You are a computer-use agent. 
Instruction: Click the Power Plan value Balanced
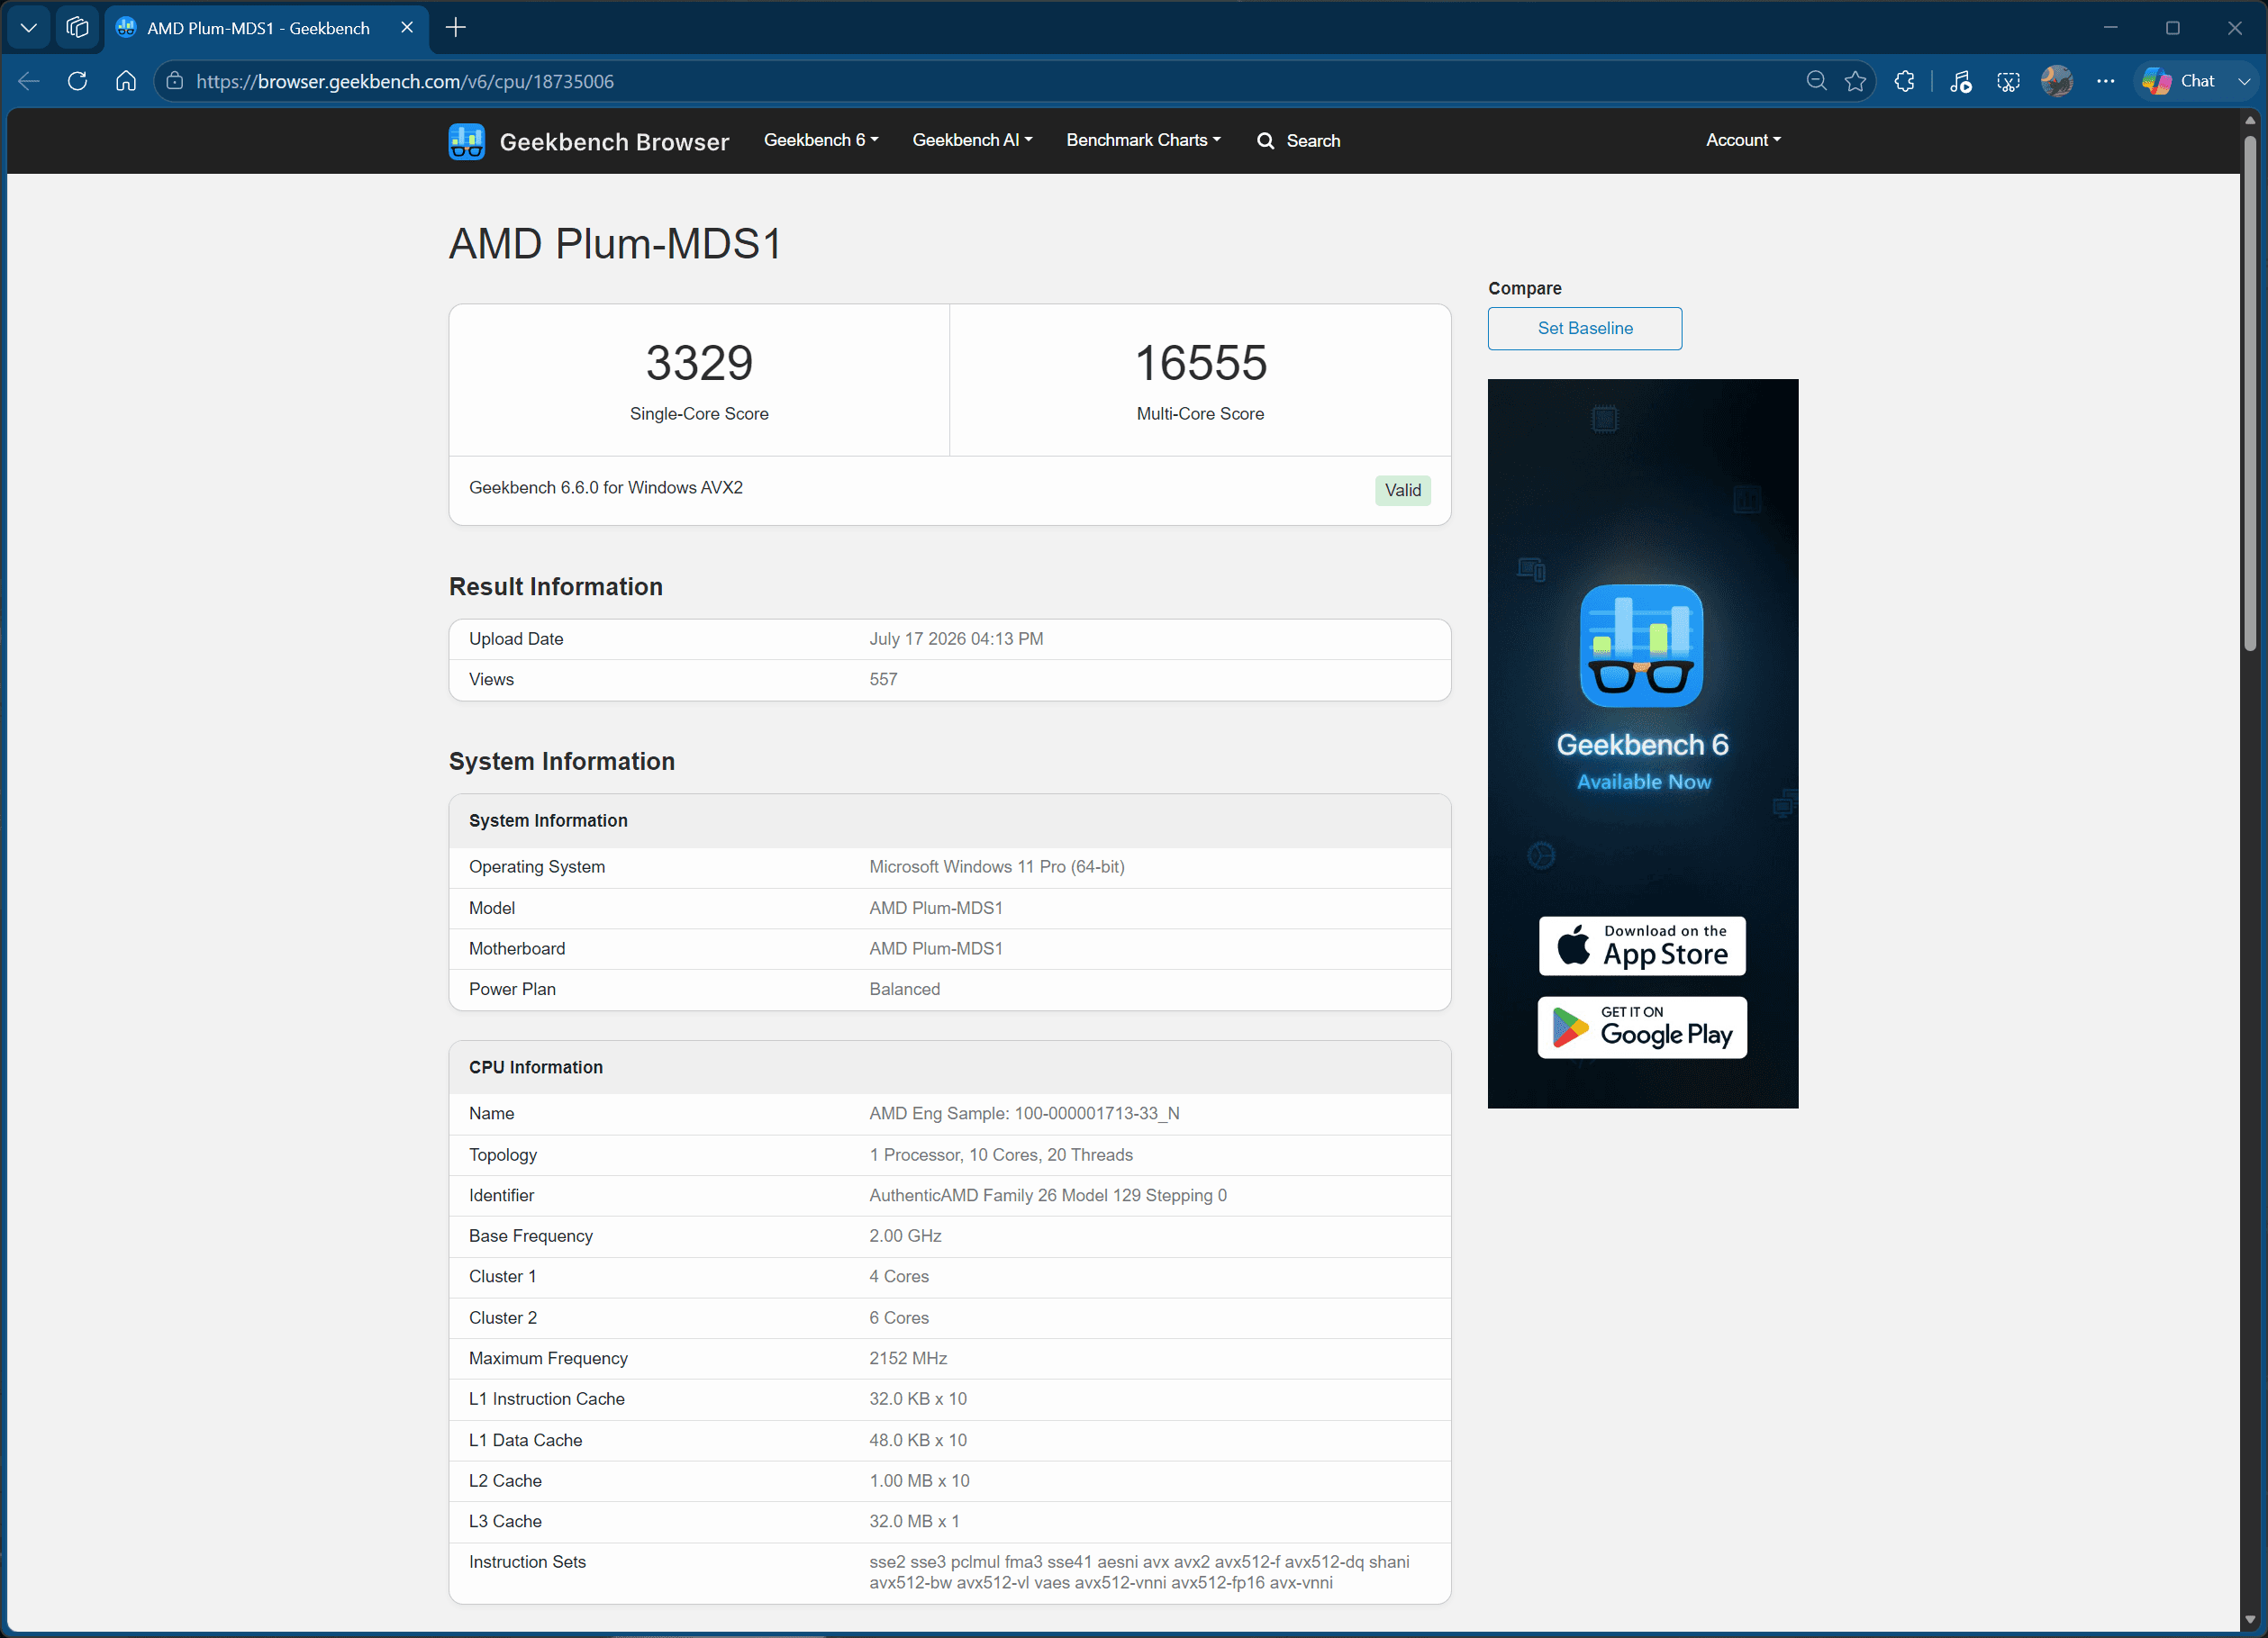click(x=904, y=989)
